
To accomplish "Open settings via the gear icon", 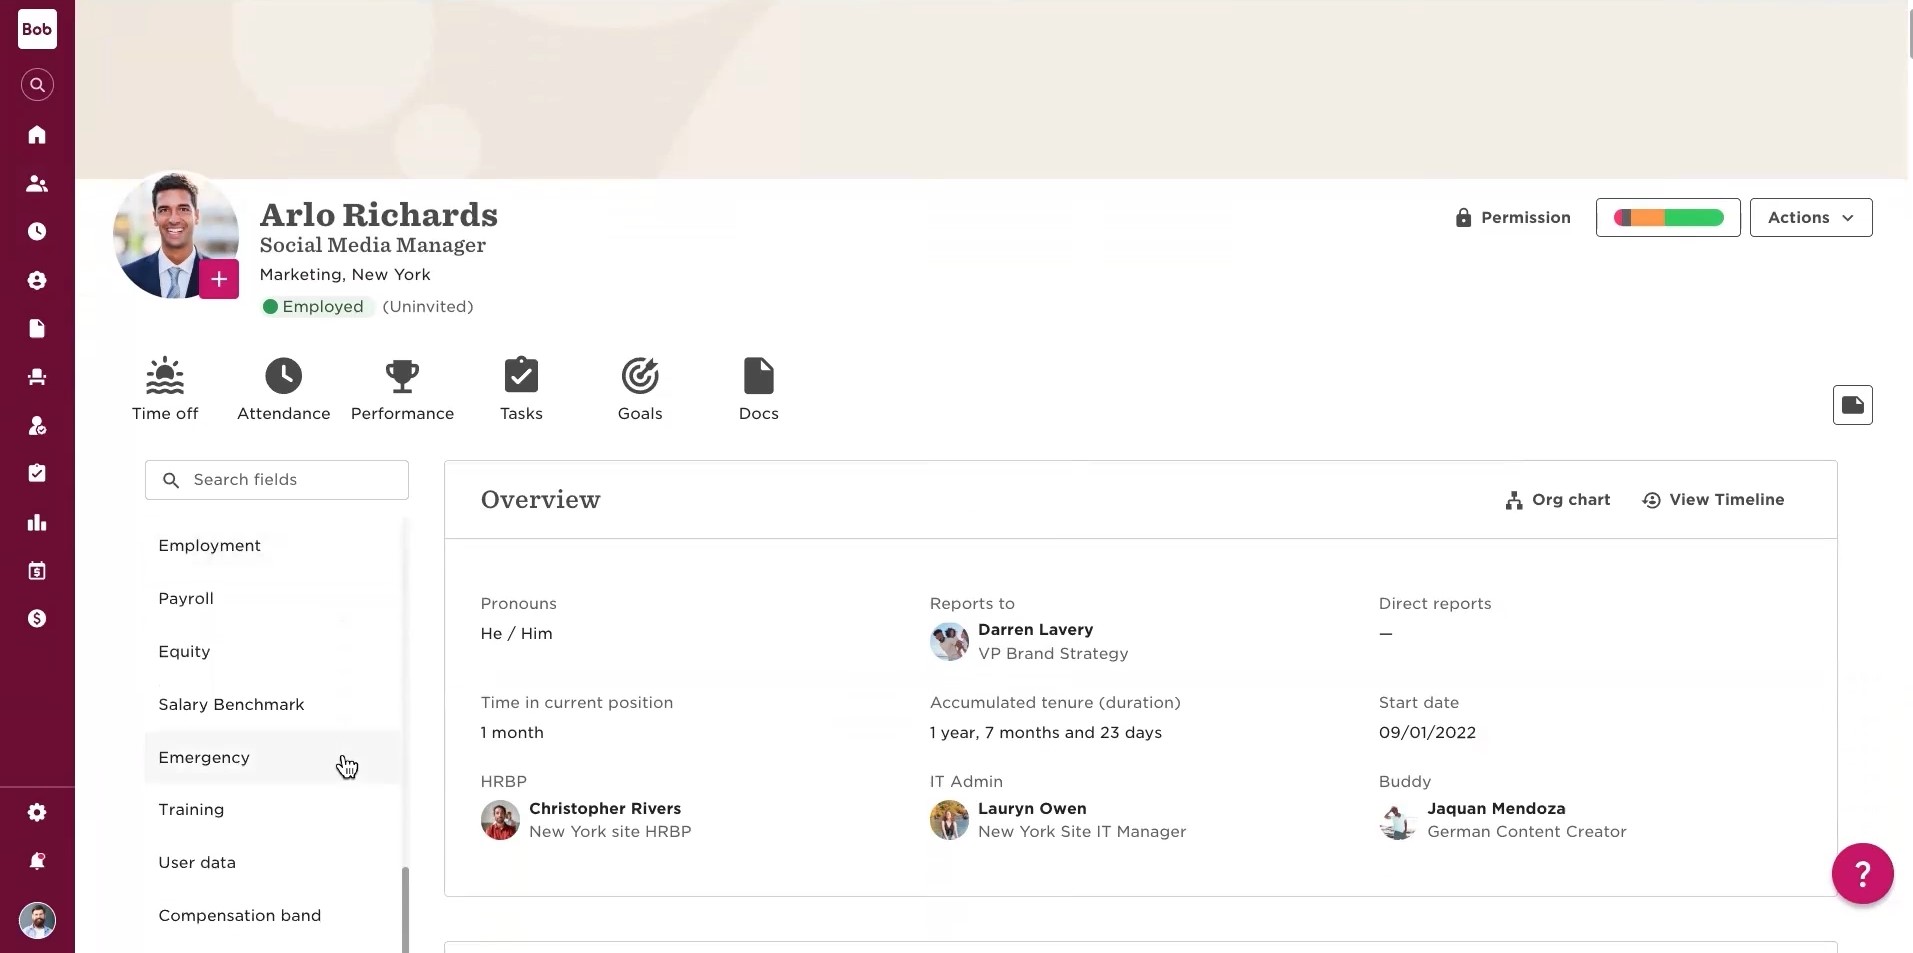I will [x=37, y=812].
